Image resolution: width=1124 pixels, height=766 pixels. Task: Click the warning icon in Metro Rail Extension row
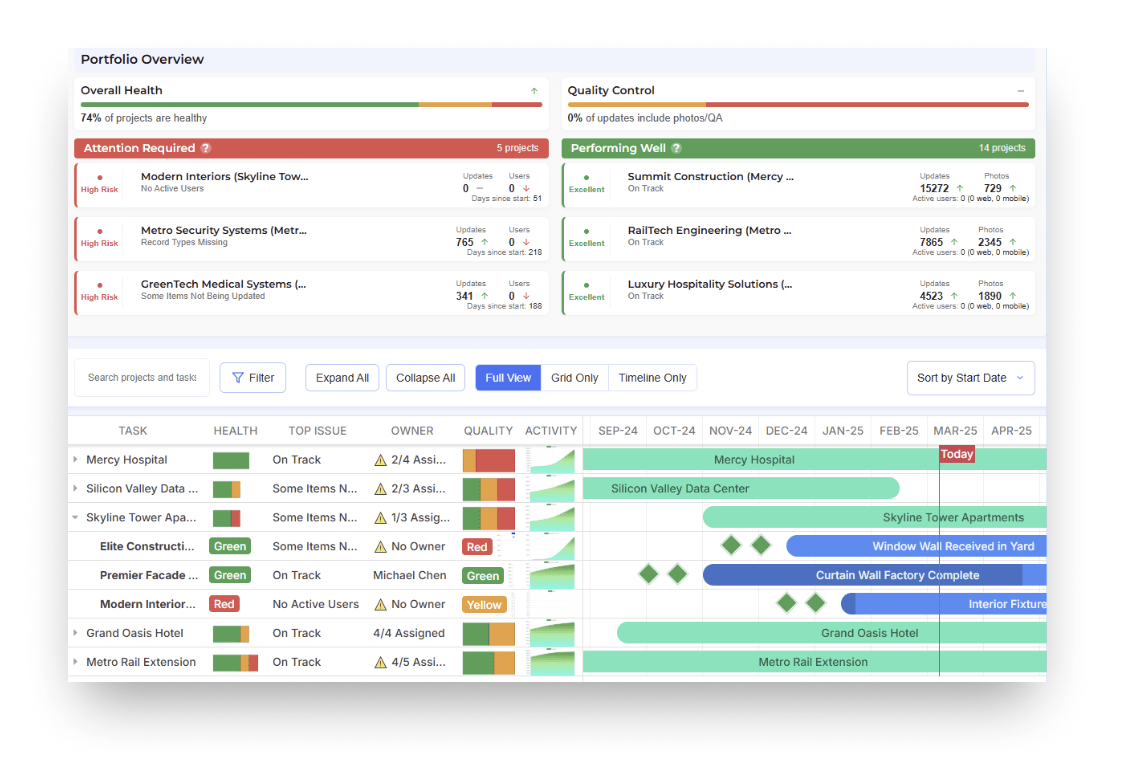[381, 662]
